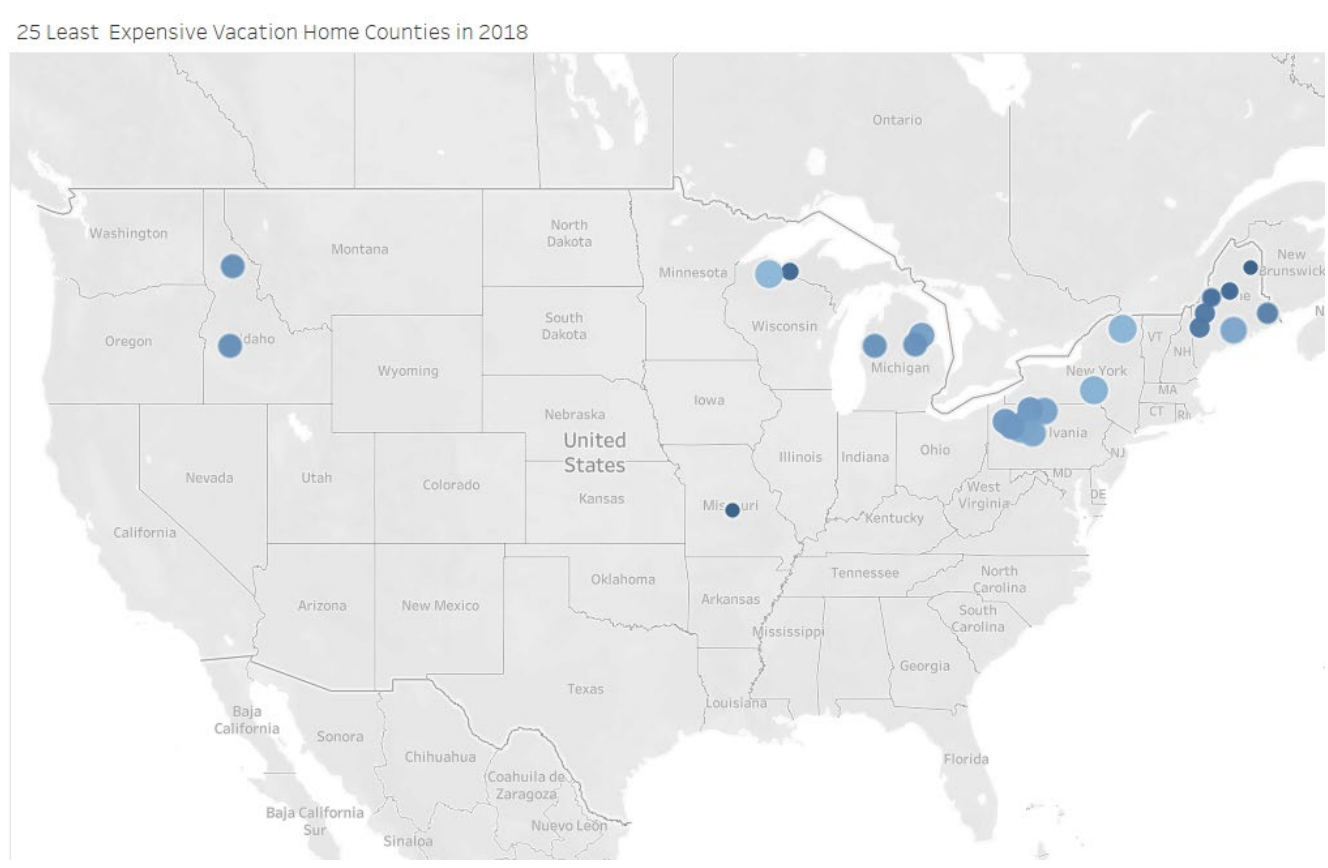
Task: Click the 'Nevada' state label
Action: (209, 478)
